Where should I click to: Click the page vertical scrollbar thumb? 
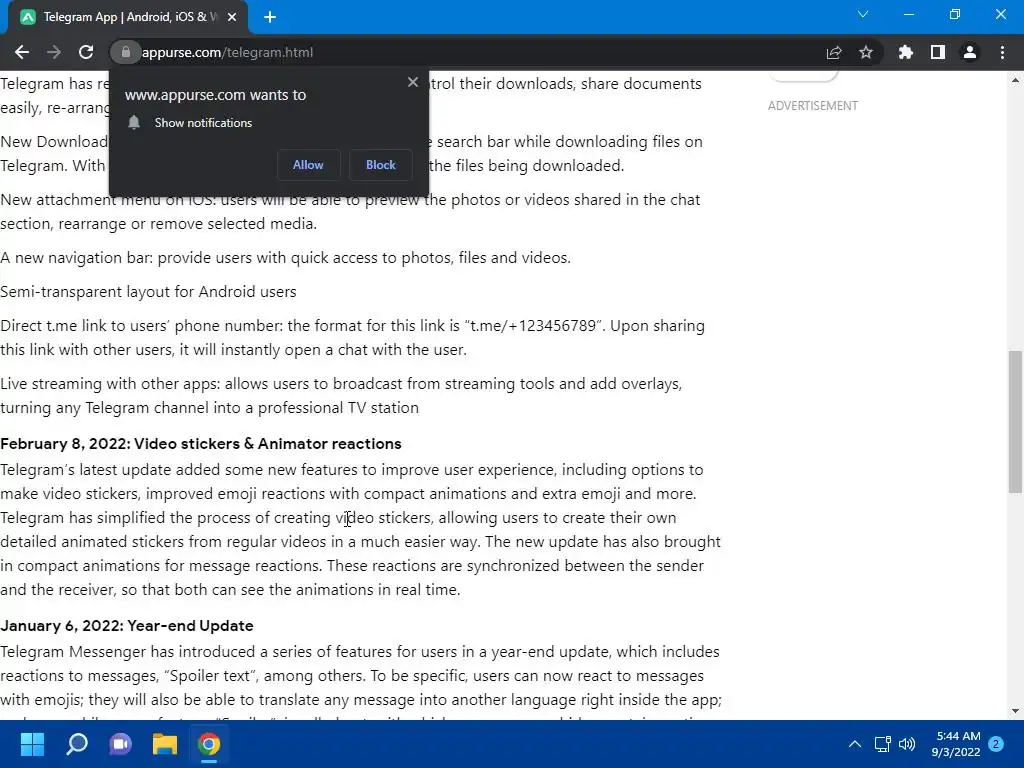pos(1015,422)
